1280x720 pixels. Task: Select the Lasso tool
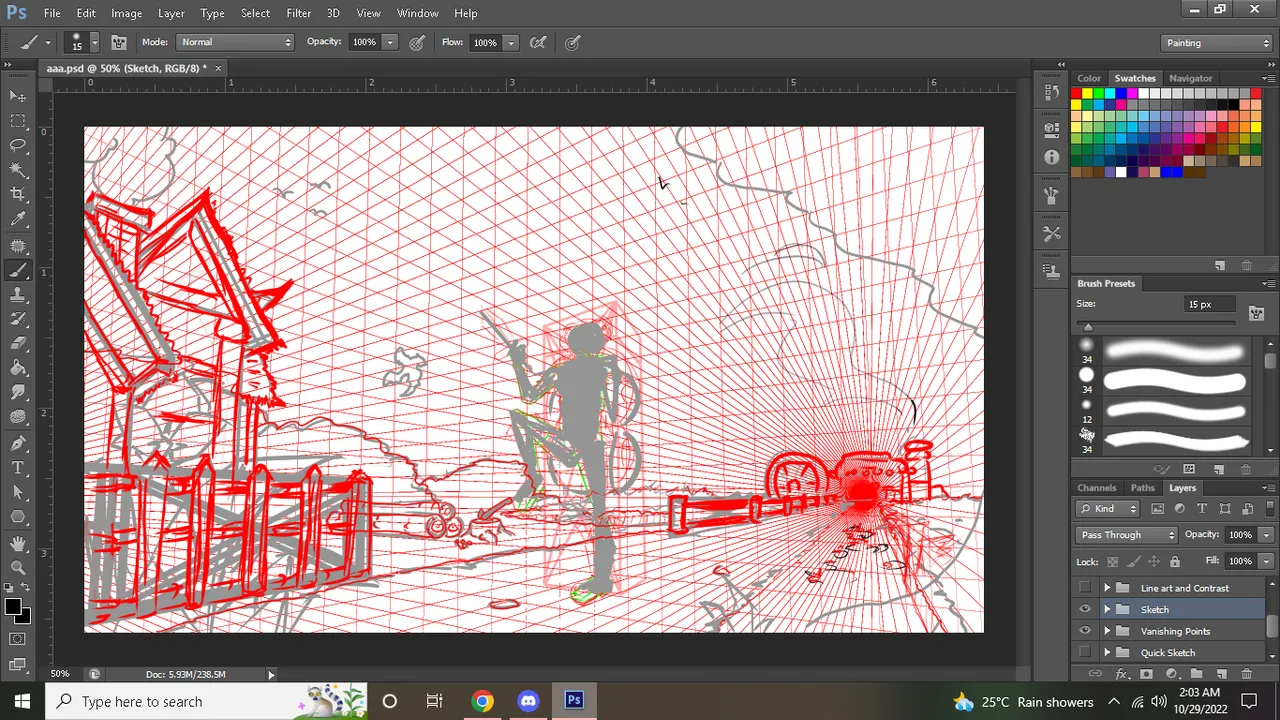[18, 146]
